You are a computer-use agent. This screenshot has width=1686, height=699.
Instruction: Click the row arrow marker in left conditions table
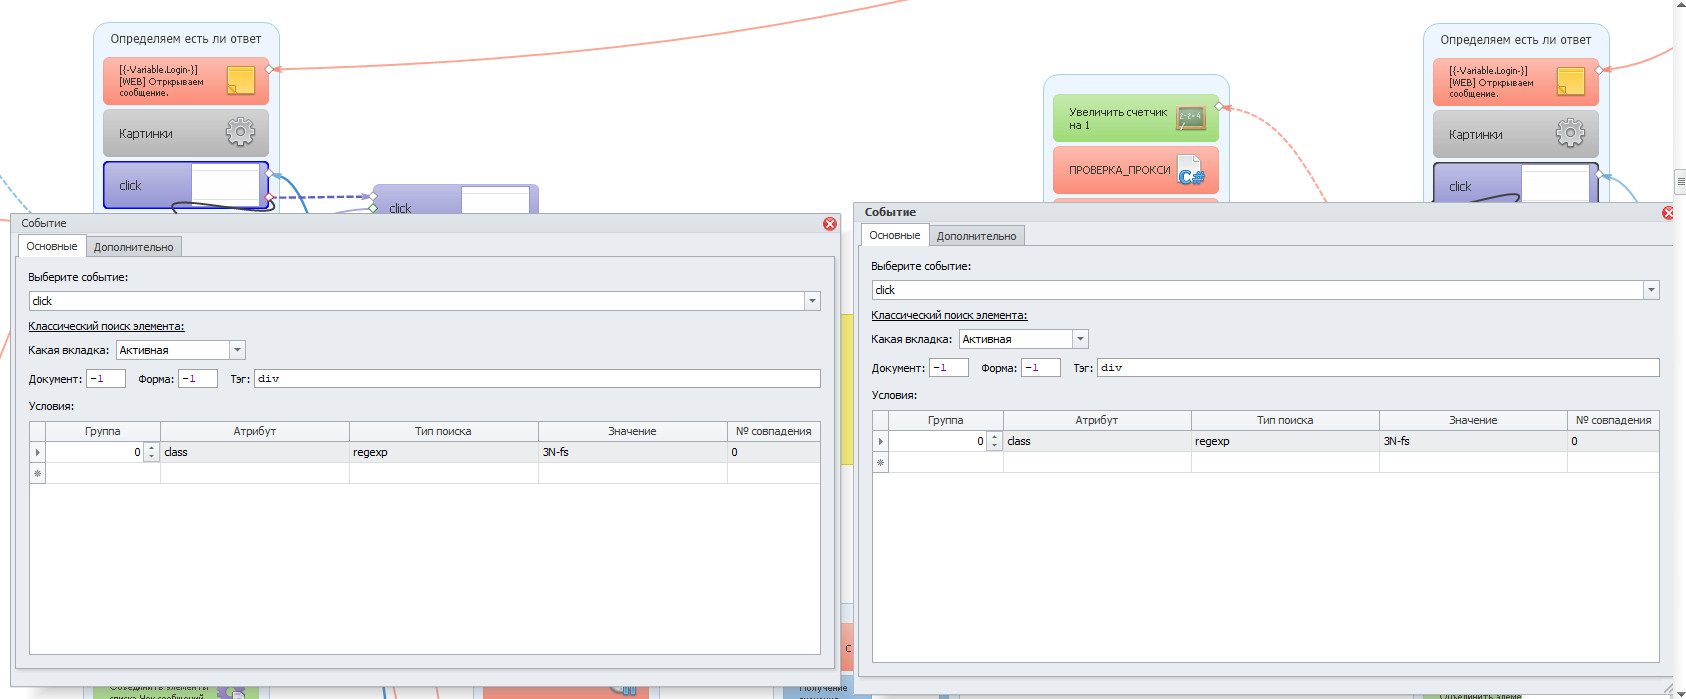[x=38, y=453]
